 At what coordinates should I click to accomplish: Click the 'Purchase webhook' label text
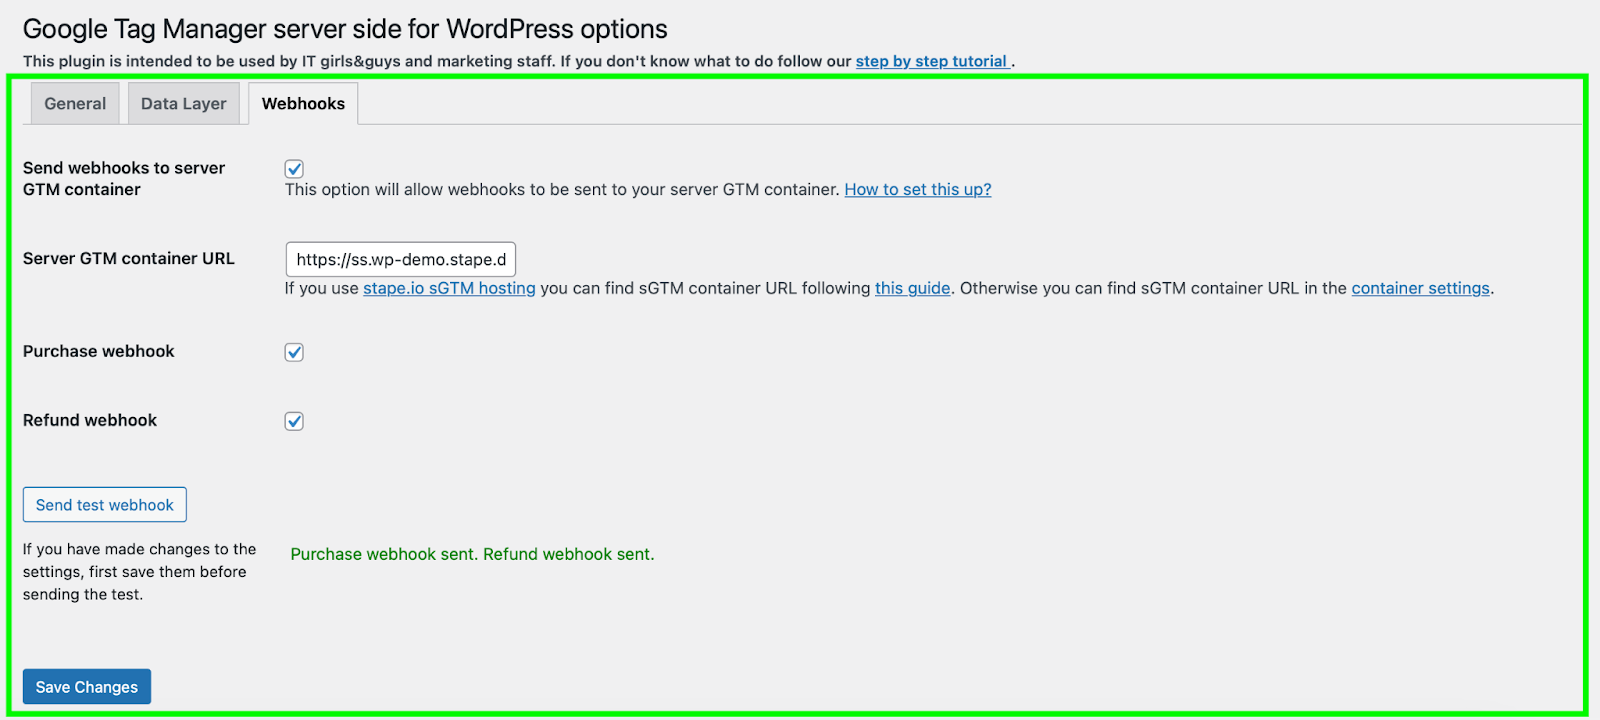coord(99,351)
